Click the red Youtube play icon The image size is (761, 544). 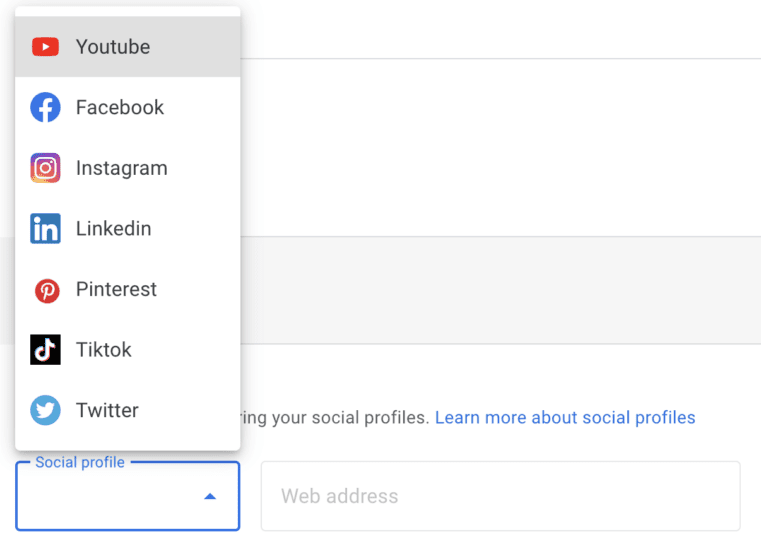click(45, 47)
